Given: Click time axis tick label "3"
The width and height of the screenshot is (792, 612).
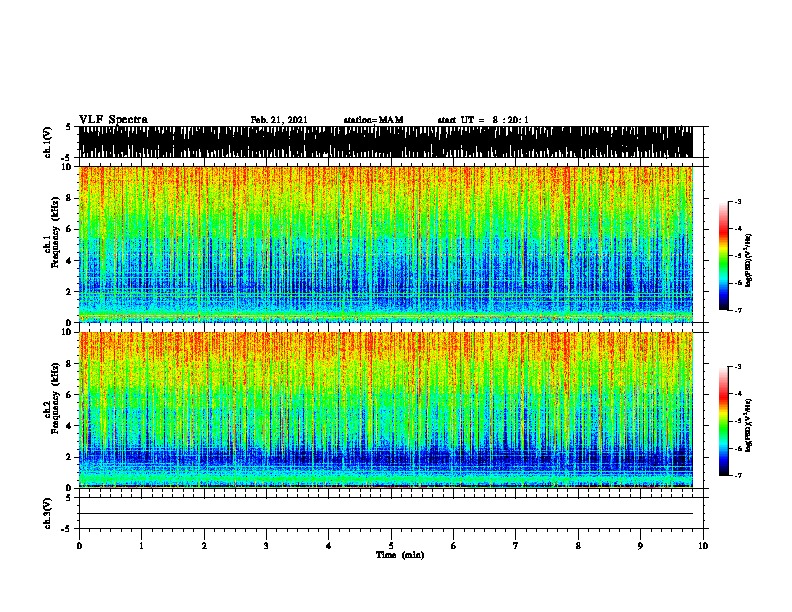Looking at the screenshot, I should 266,546.
